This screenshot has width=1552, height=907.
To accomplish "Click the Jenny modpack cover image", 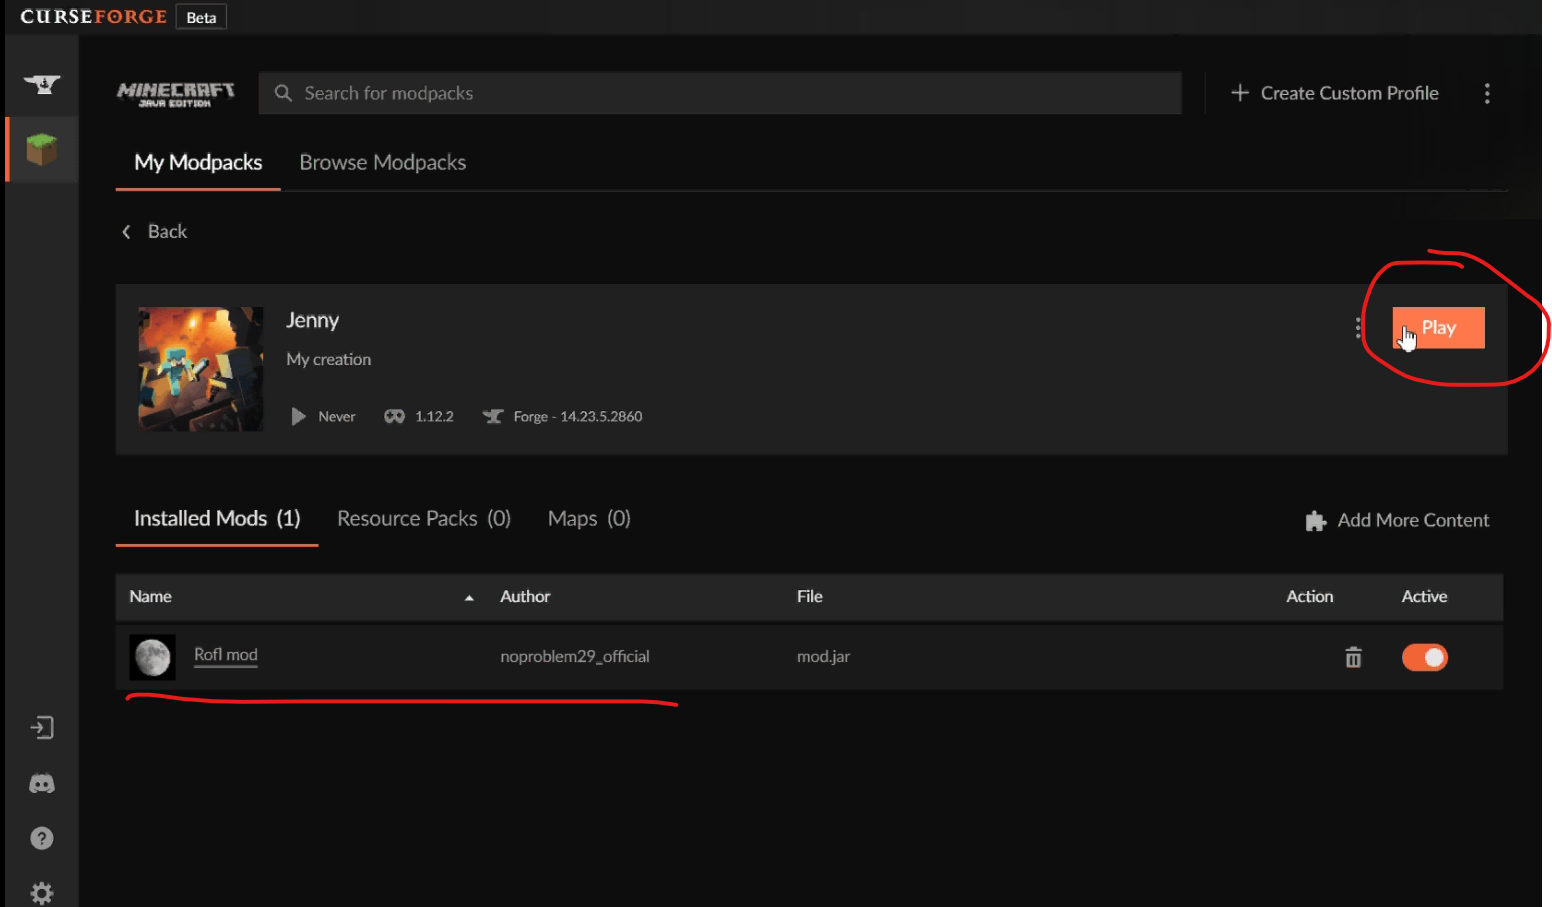I will coord(201,369).
